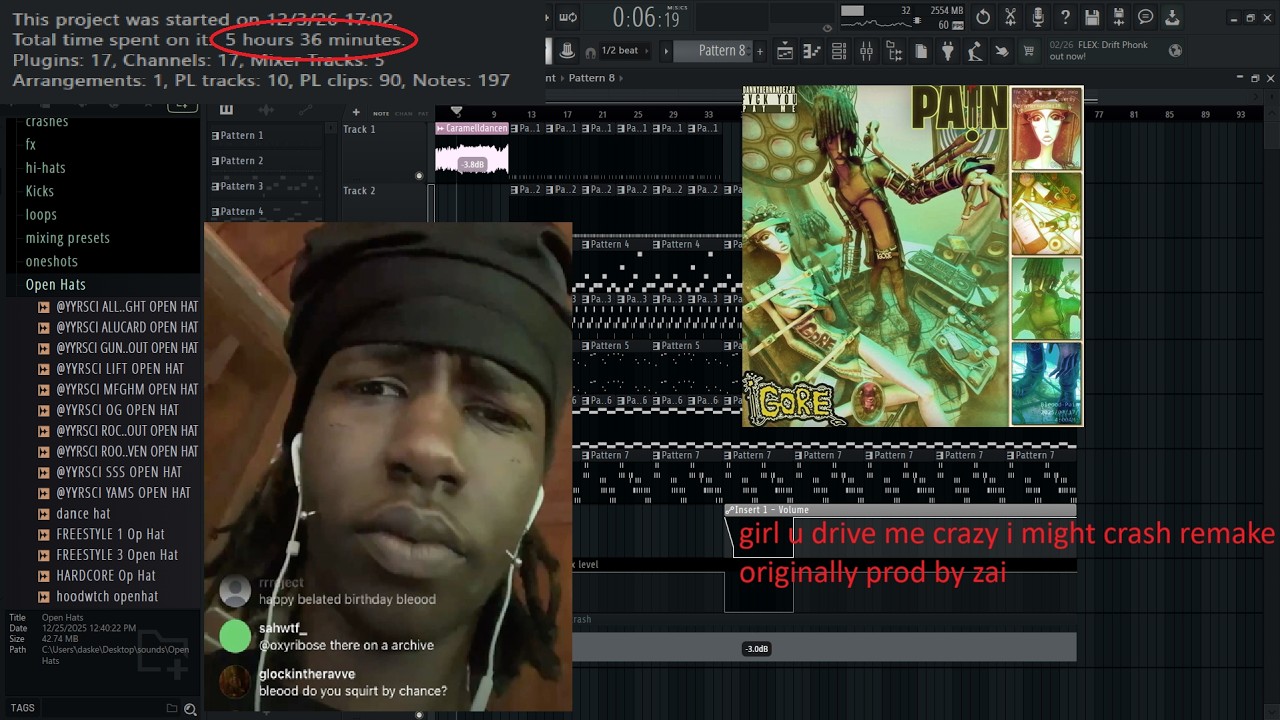Screen dimensions: 1280x720
Task: Click the save new version icon
Action: 1119,17
